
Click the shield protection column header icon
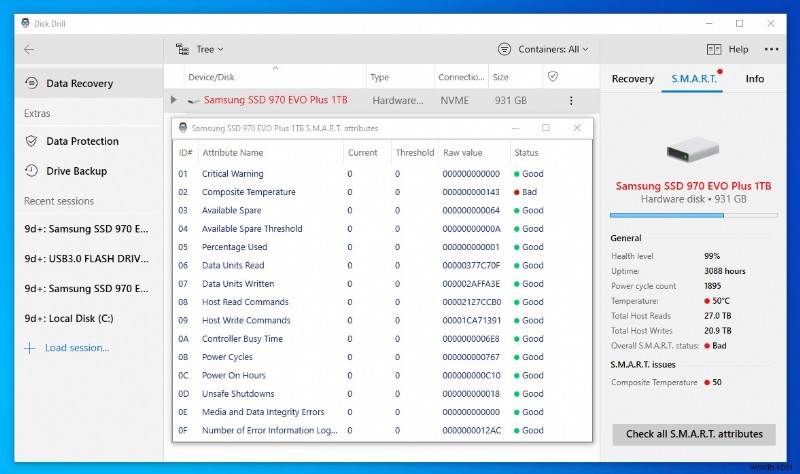[552, 77]
